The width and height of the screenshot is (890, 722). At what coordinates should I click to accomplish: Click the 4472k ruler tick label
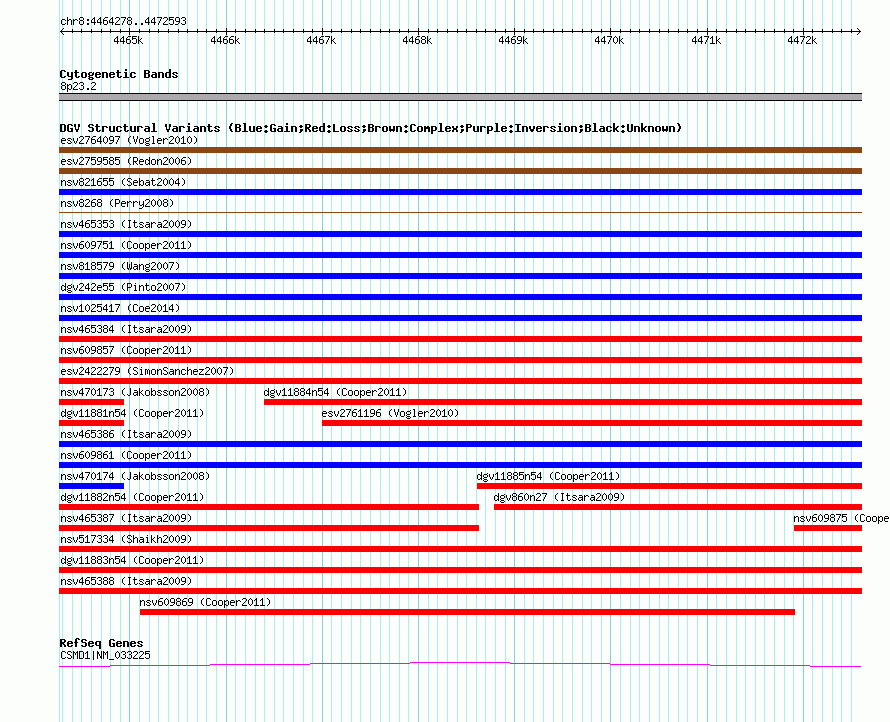802,40
